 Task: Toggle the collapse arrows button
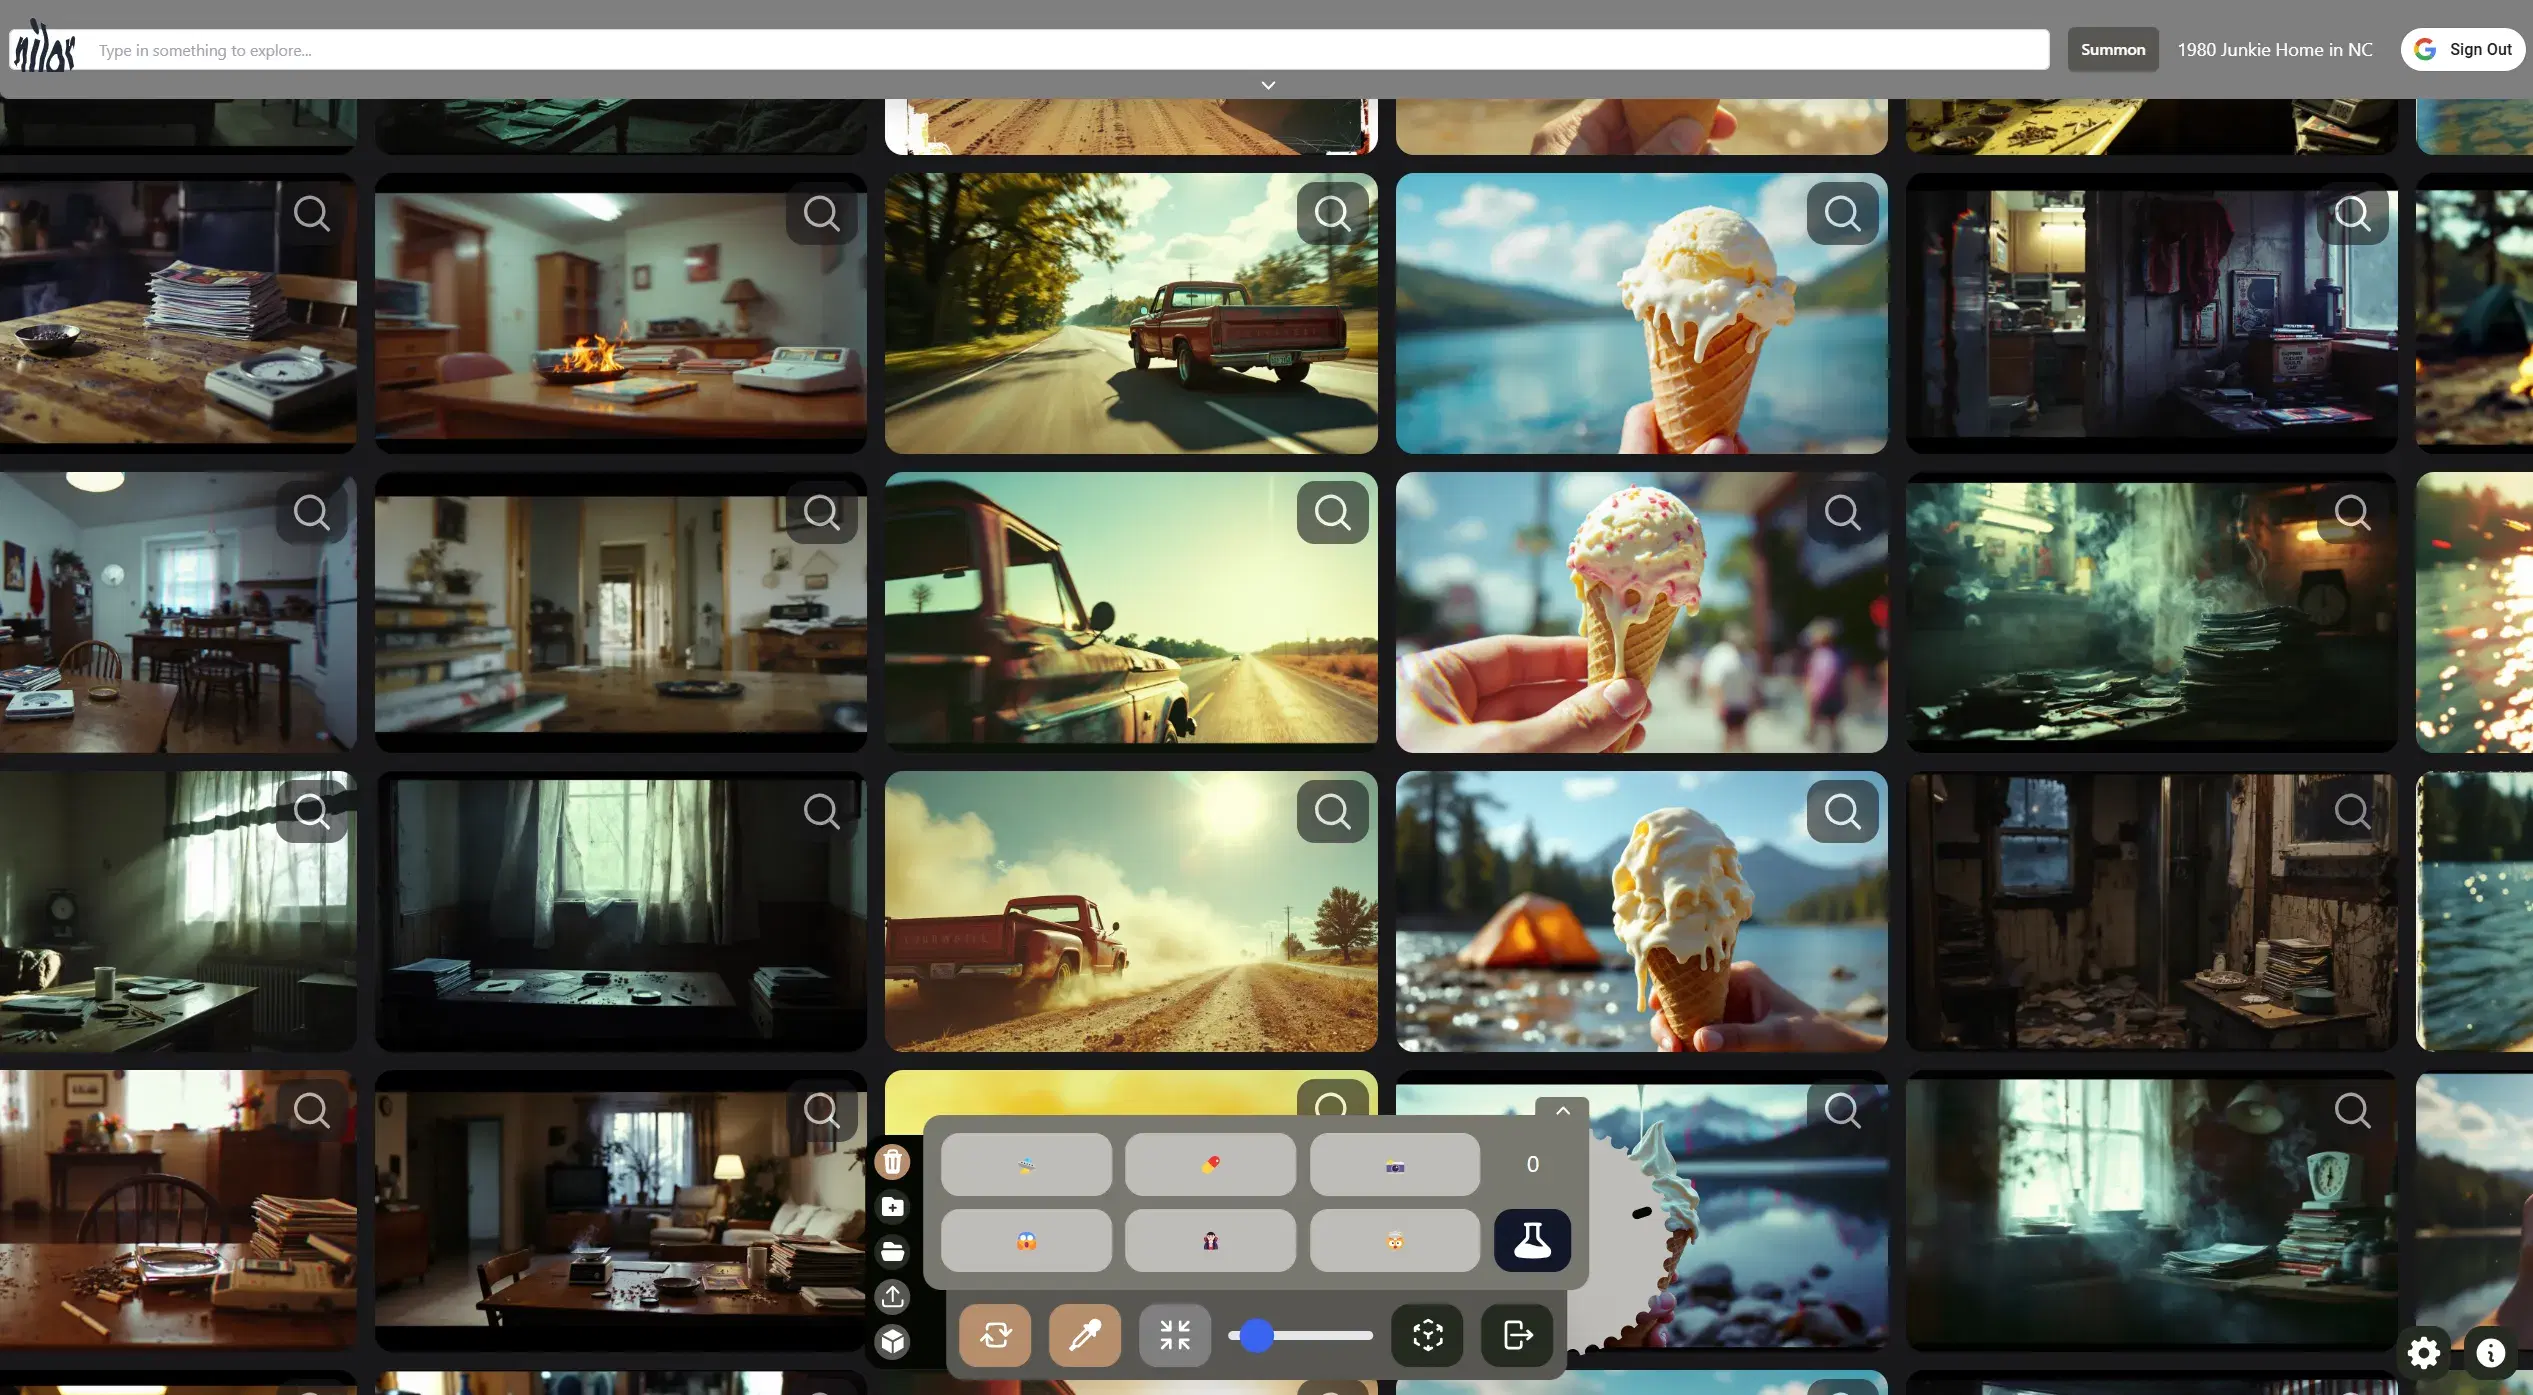coord(1175,1335)
